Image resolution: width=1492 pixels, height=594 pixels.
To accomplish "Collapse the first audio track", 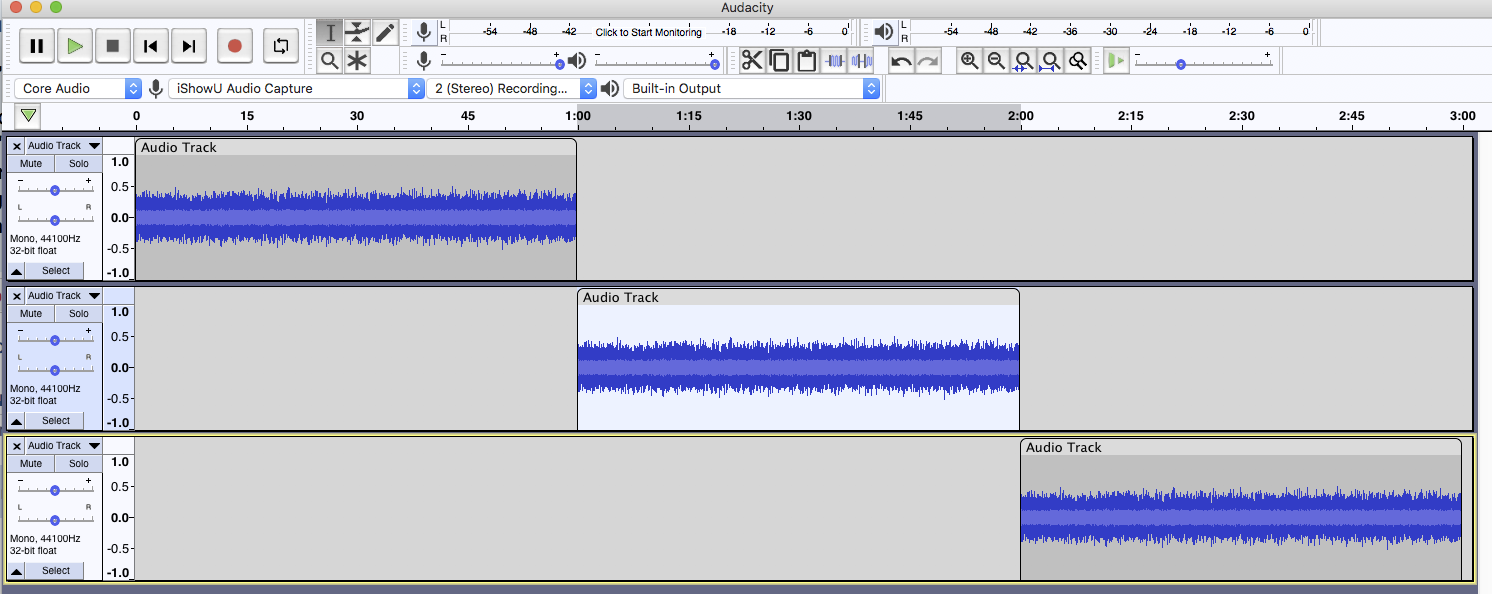I will click(x=17, y=271).
